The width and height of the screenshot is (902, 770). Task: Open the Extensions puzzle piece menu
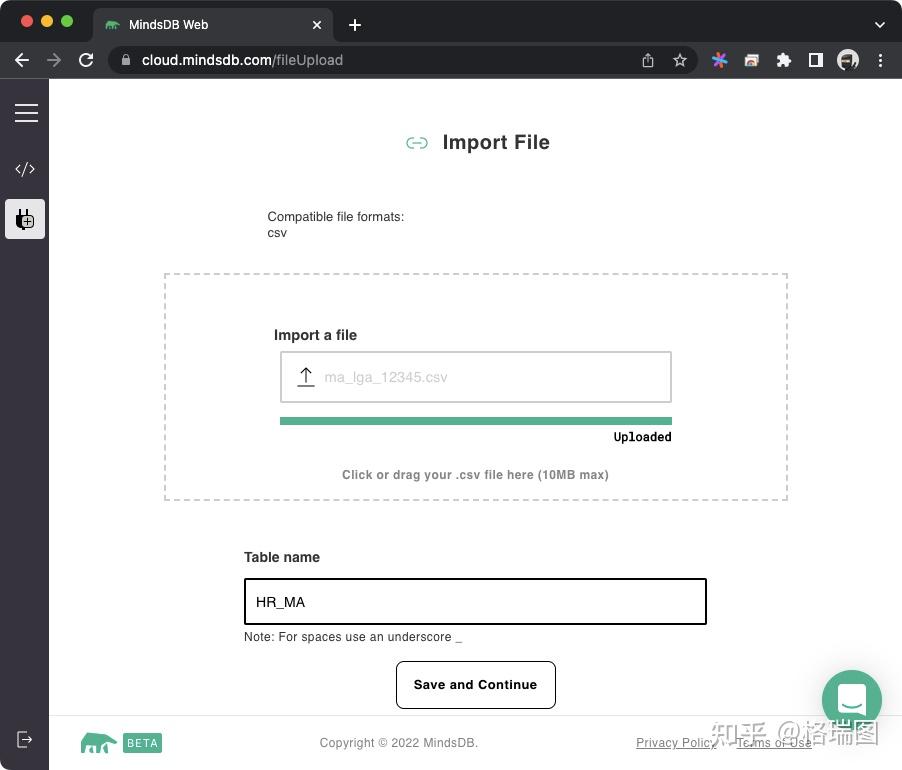783,60
